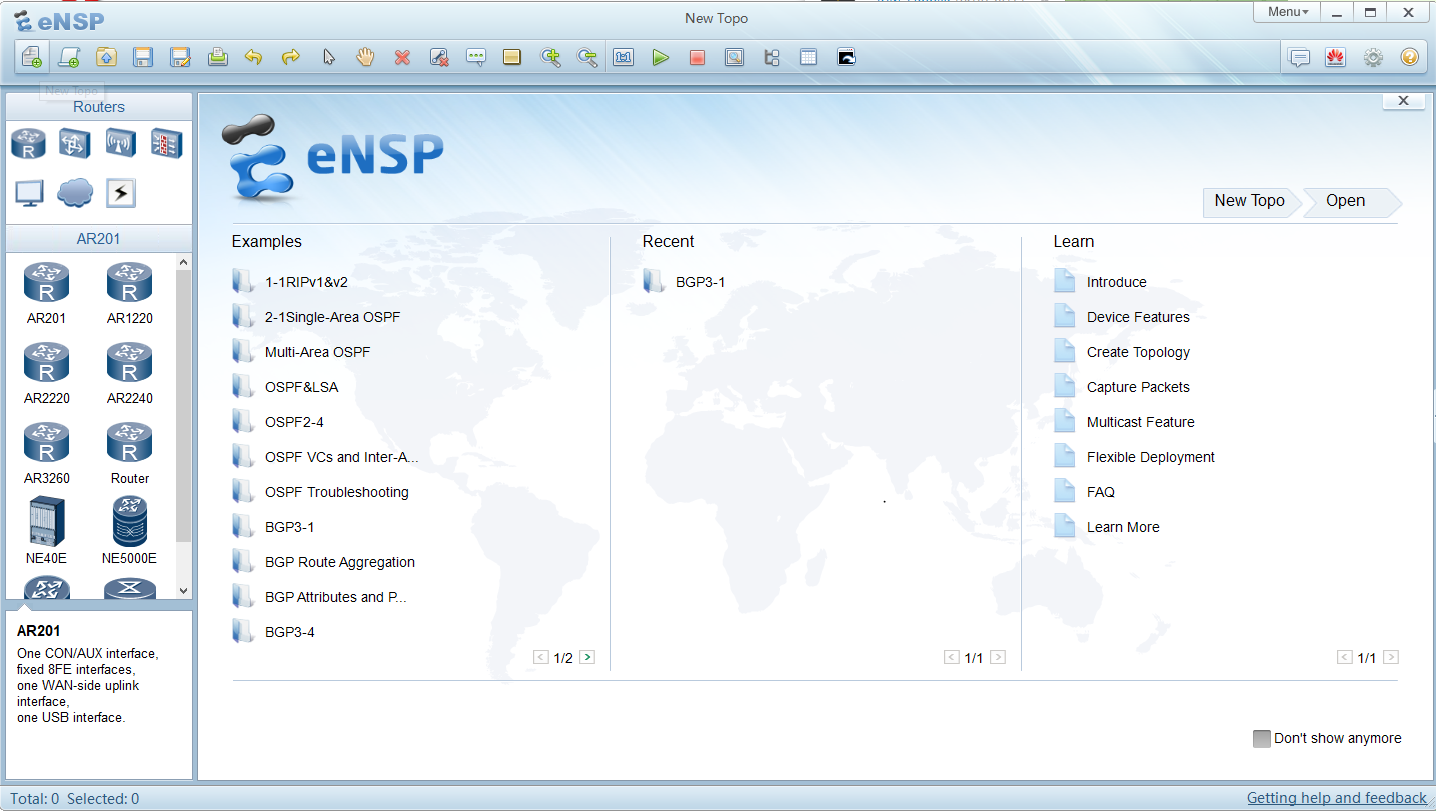Click the New Topo toolbar icon
This screenshot has width=1436, height=811.
[32, 58]
